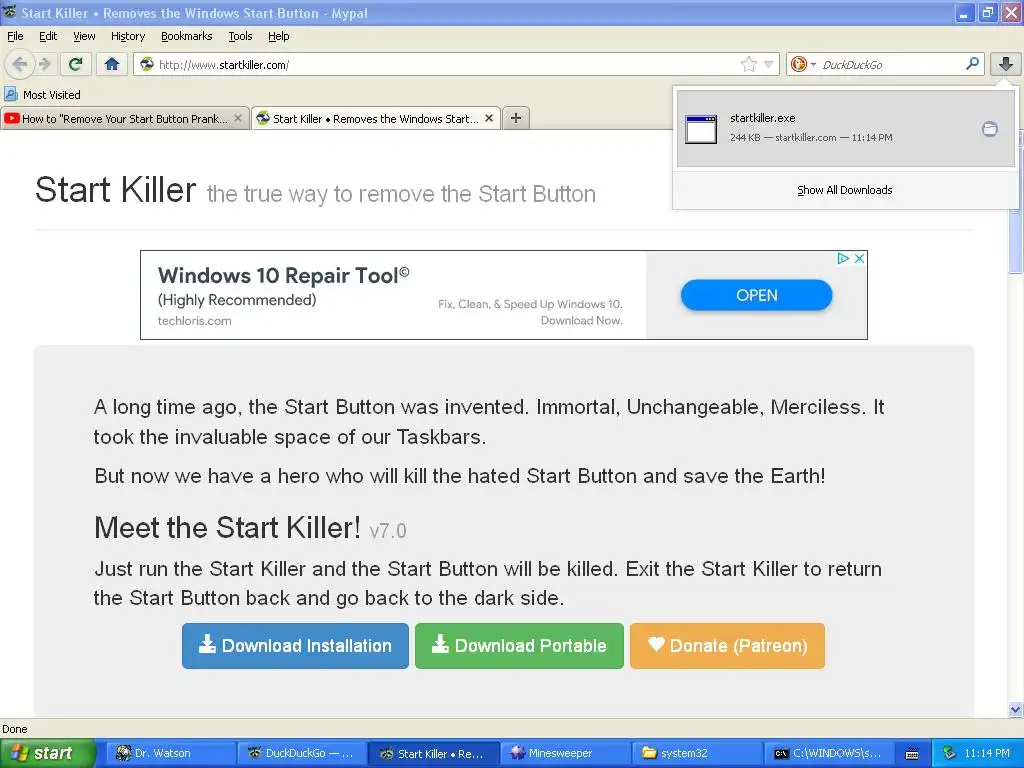Click Show All Downloads
The image size is (1024, 768).
tap(844, 190)
